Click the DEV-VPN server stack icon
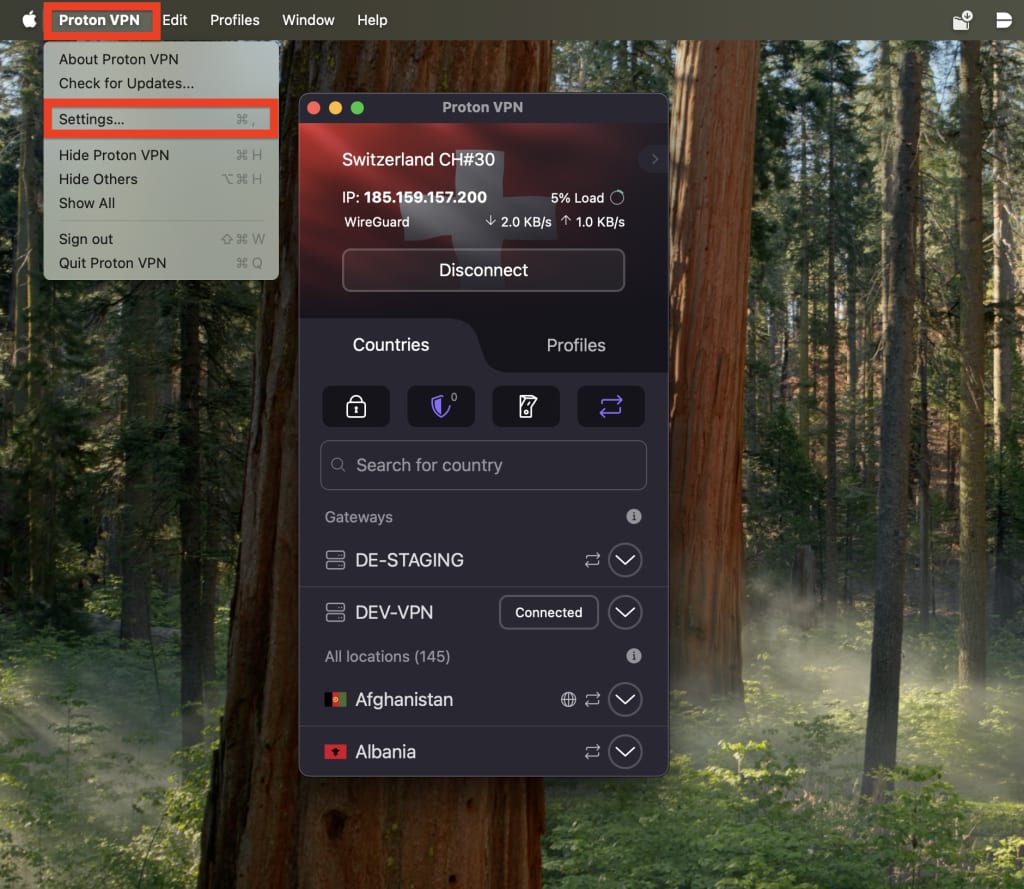The height and width of the screenshot is (889, 1024). [335, 612]
